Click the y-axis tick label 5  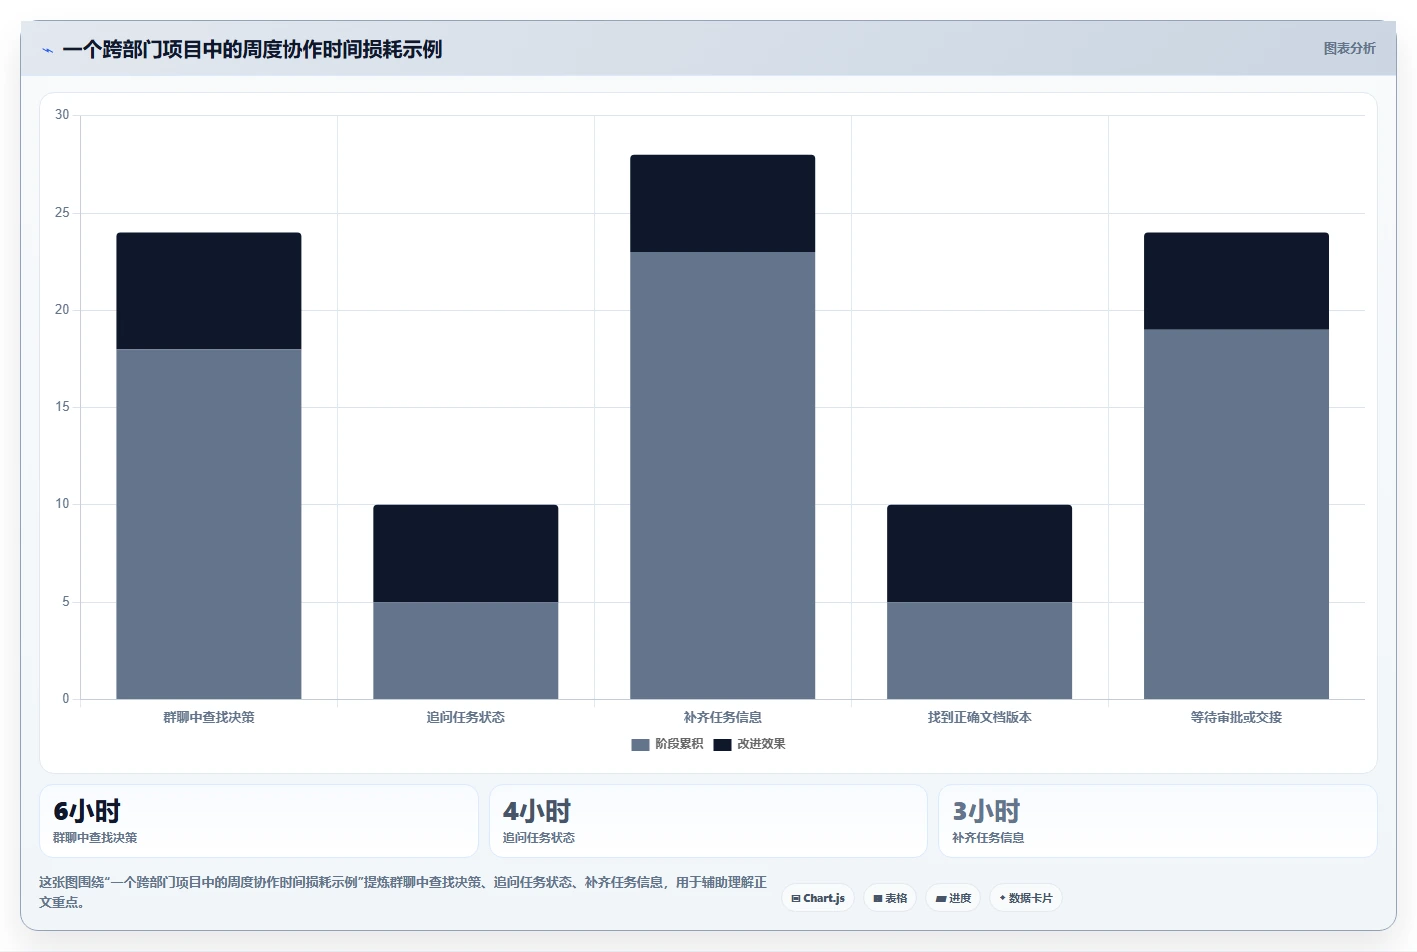(66, 602)
